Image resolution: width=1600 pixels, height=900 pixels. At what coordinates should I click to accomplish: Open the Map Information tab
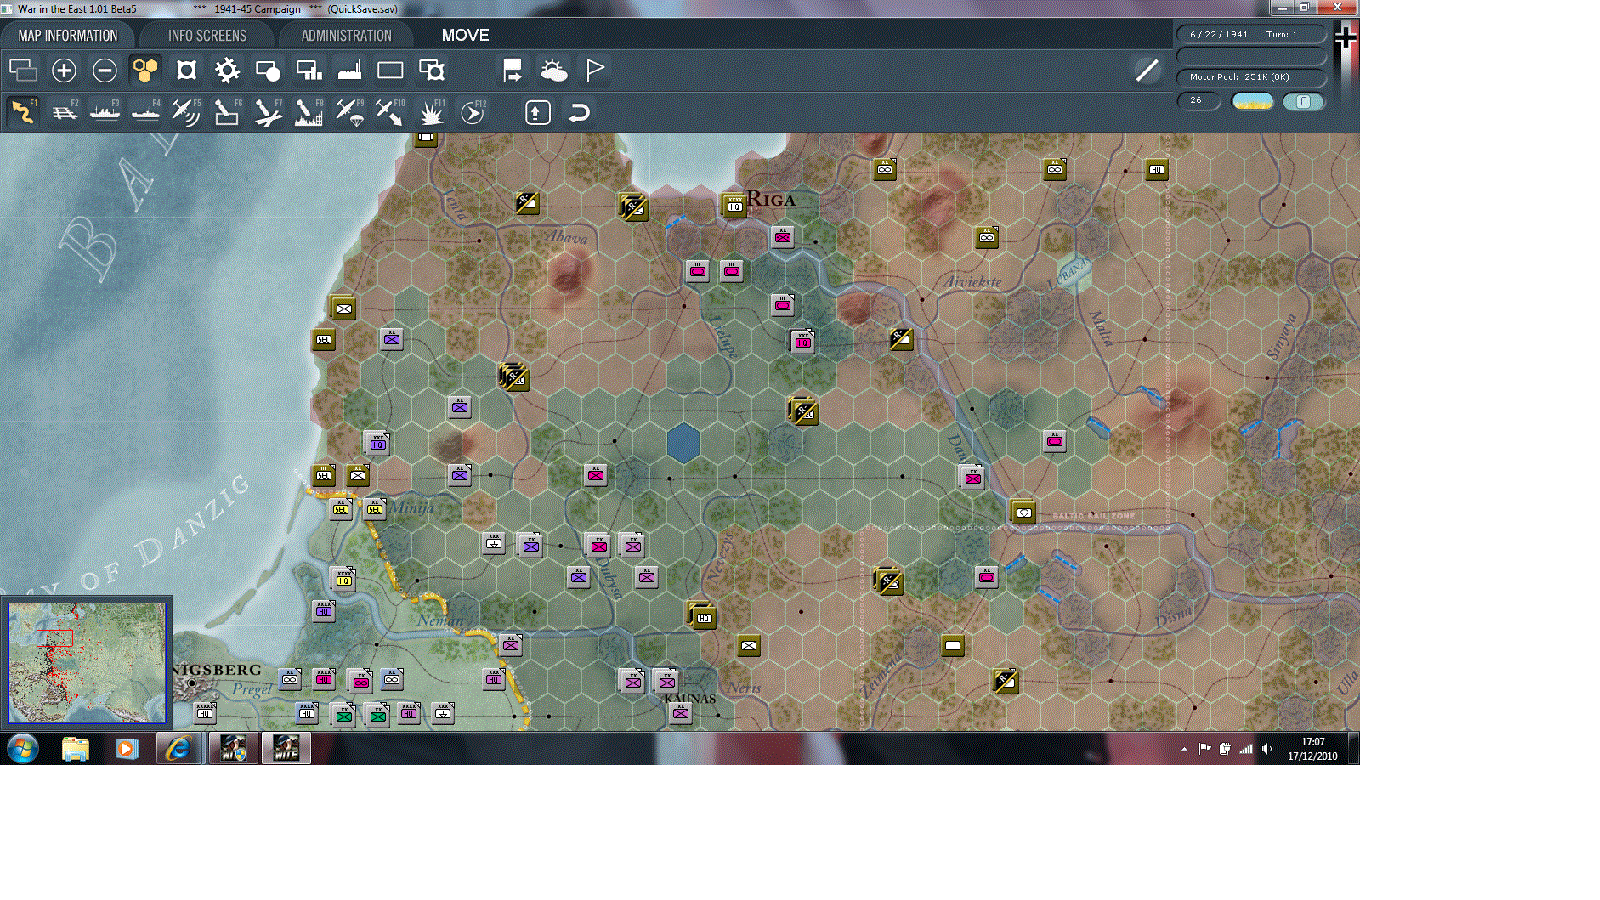coord(67,35)
